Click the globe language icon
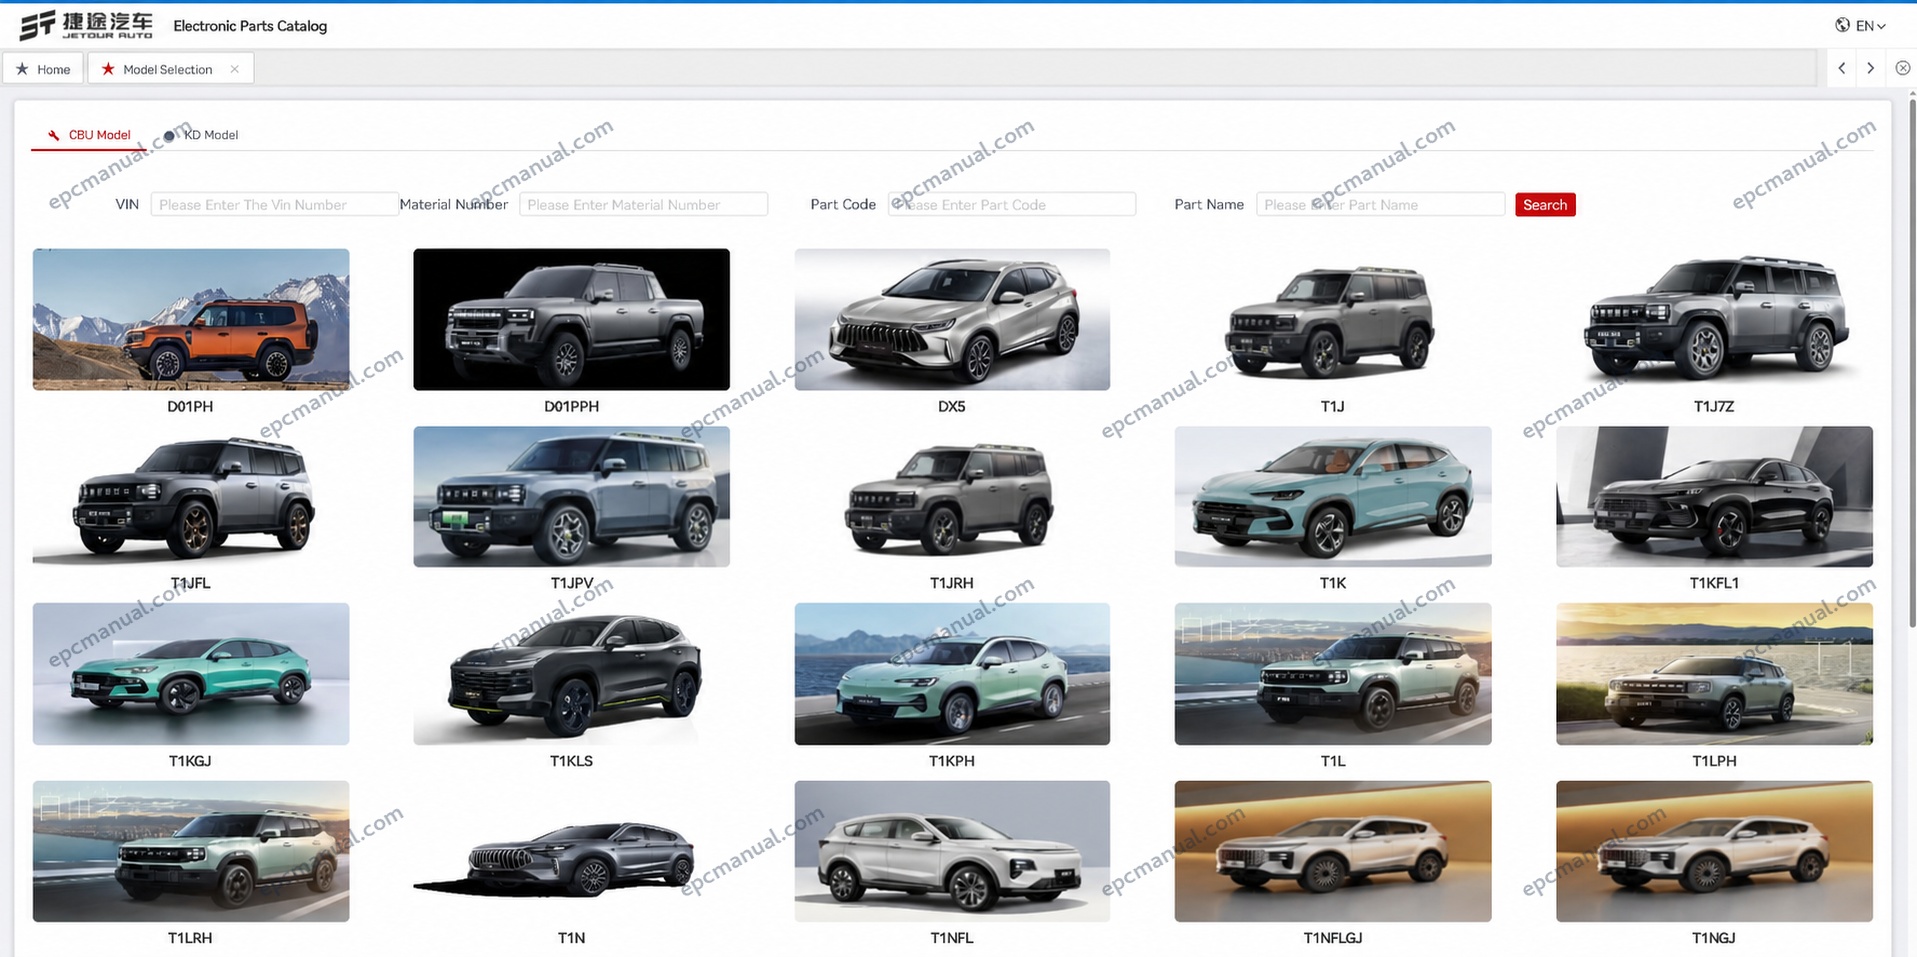The height and width of the screenshot is (957, 1917). tap(1842, 25)
